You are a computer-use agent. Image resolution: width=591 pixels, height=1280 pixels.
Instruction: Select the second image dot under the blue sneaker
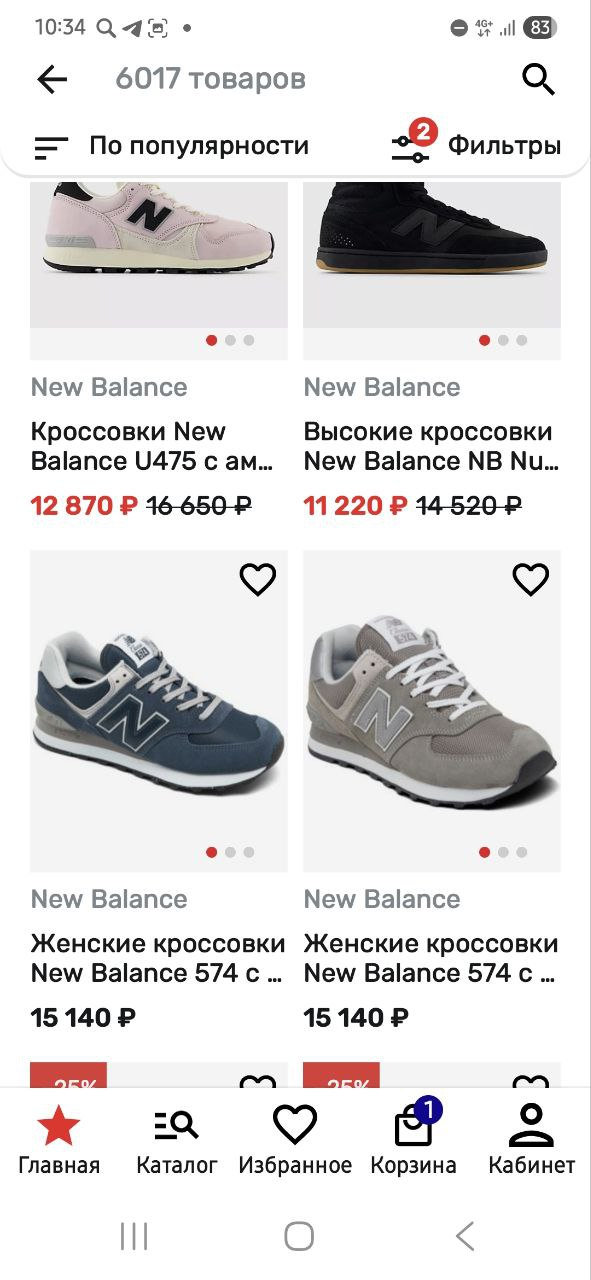pyautogui.click(x=231, y=852)
